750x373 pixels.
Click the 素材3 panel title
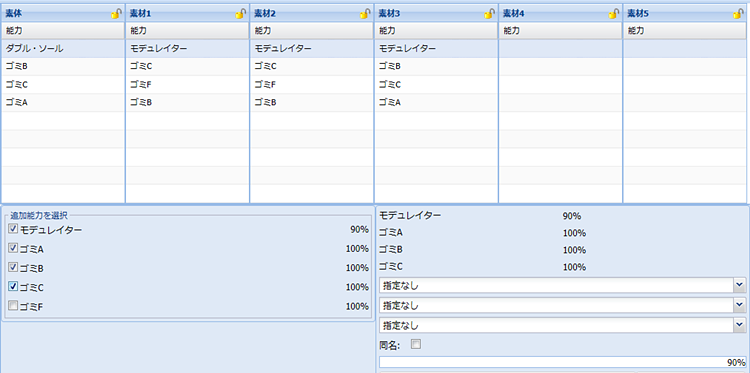pyautogui.click(x=389, y=14)
